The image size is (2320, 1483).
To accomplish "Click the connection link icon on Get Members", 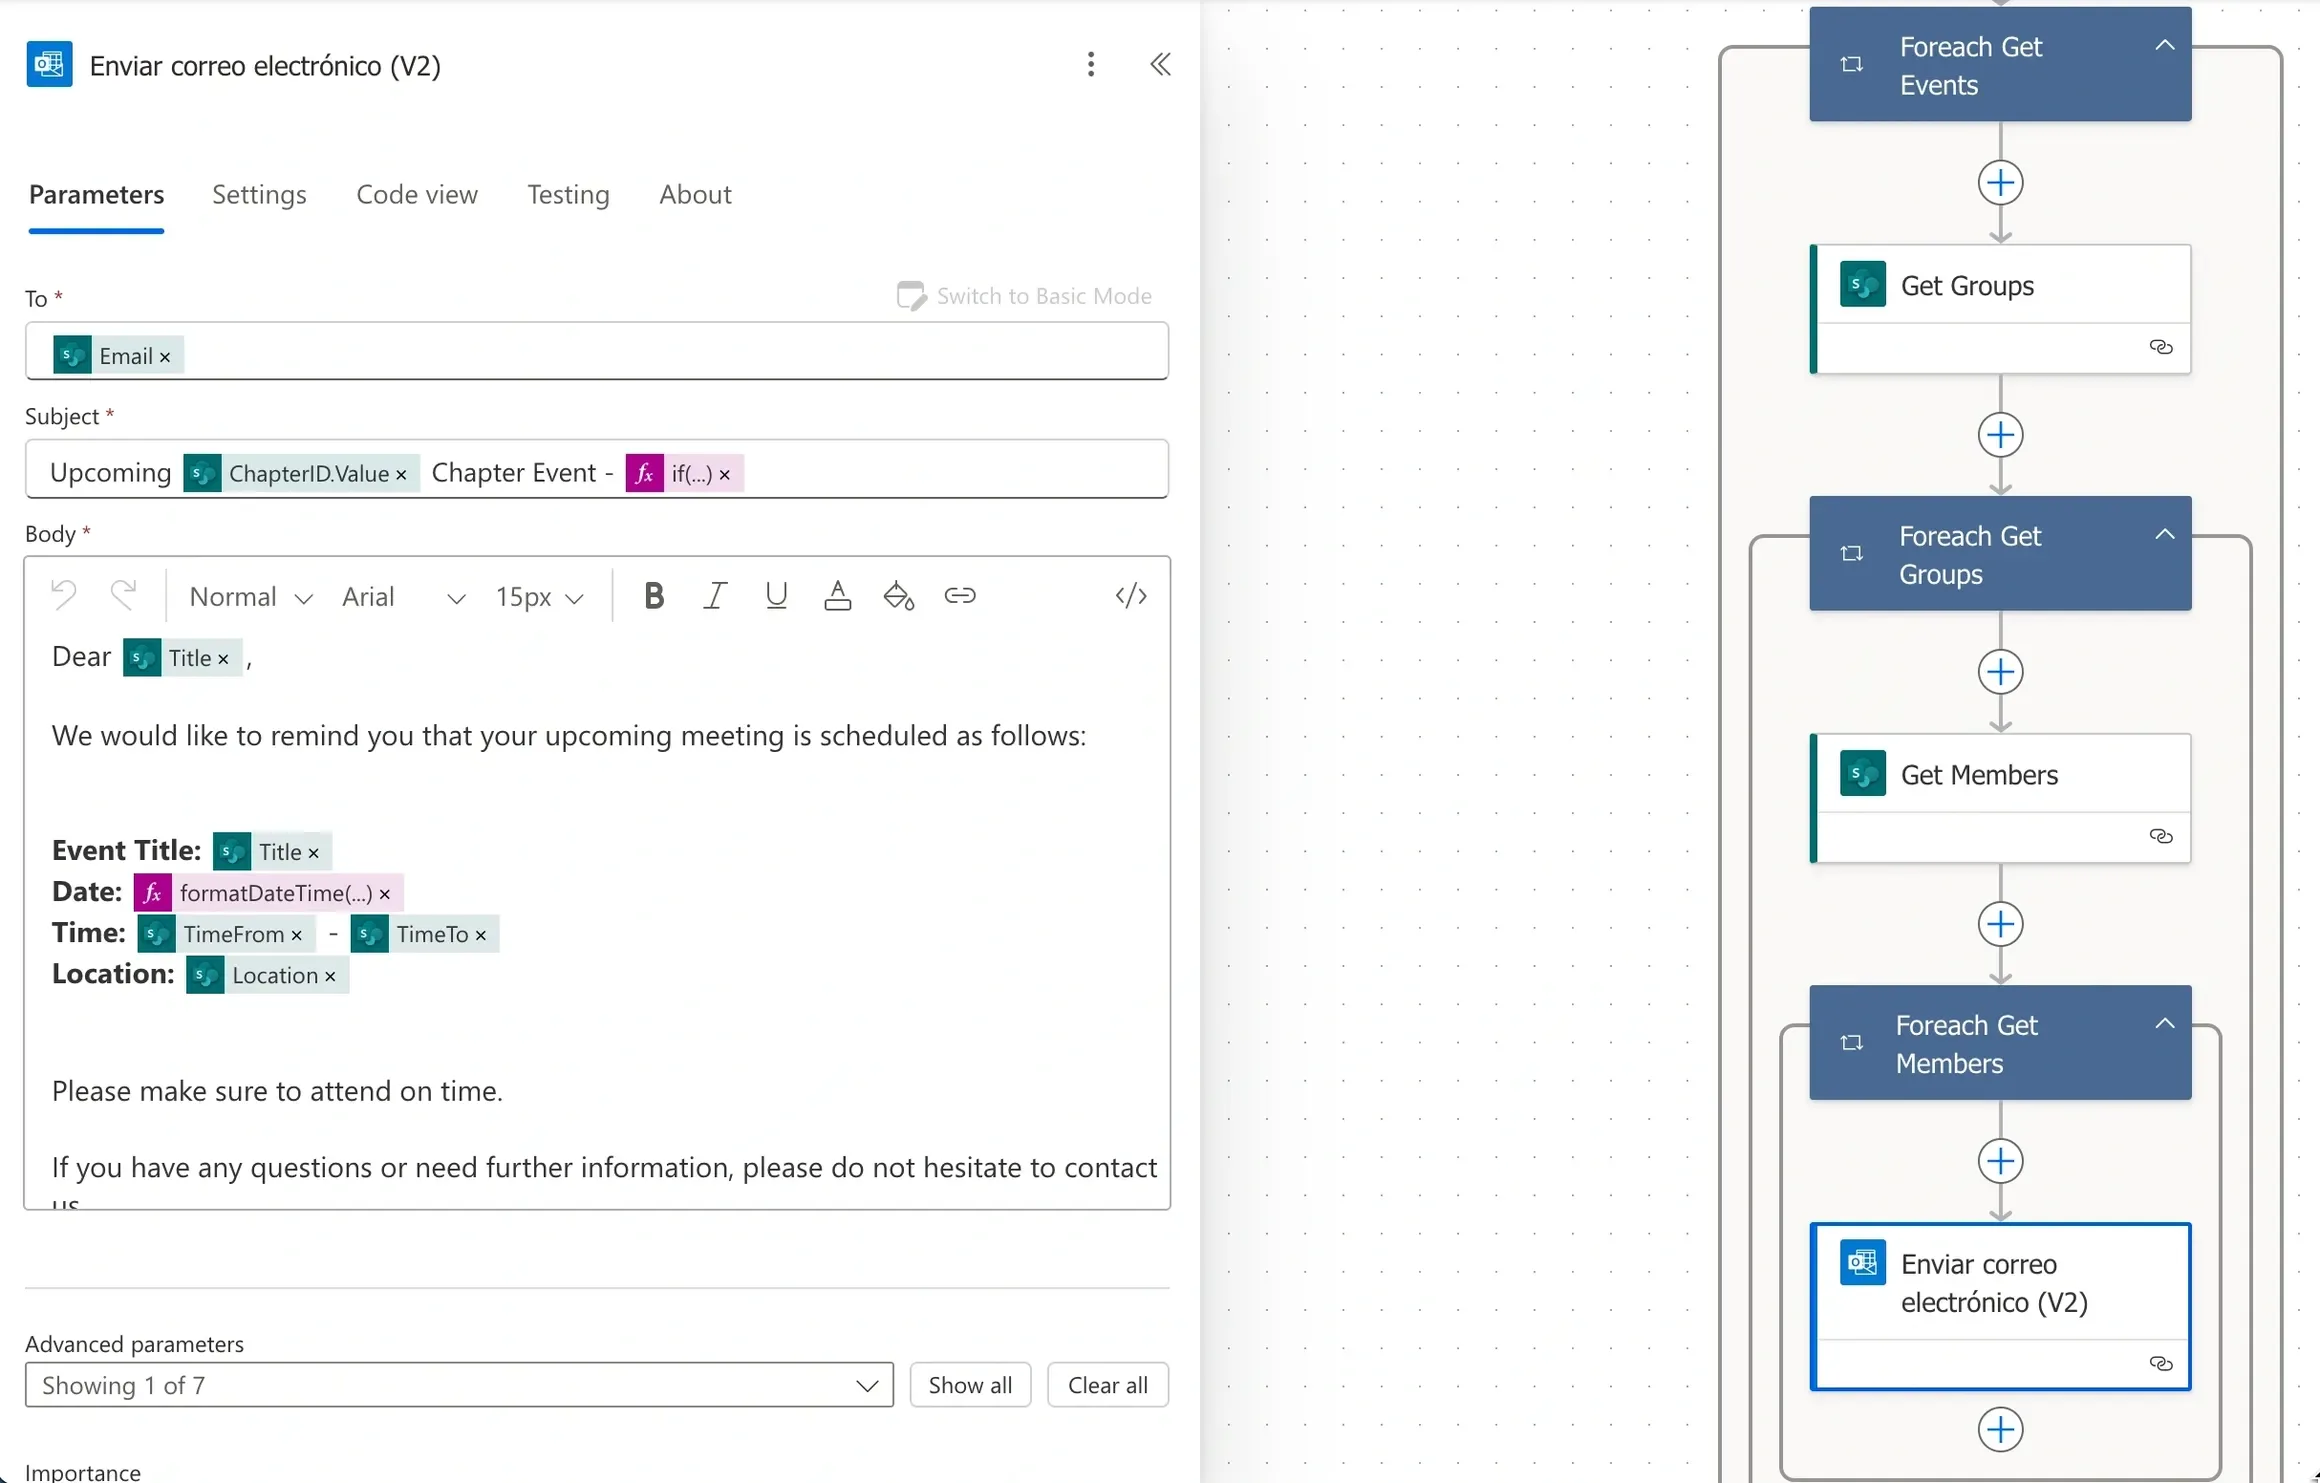I will [x=2161, y=836].
